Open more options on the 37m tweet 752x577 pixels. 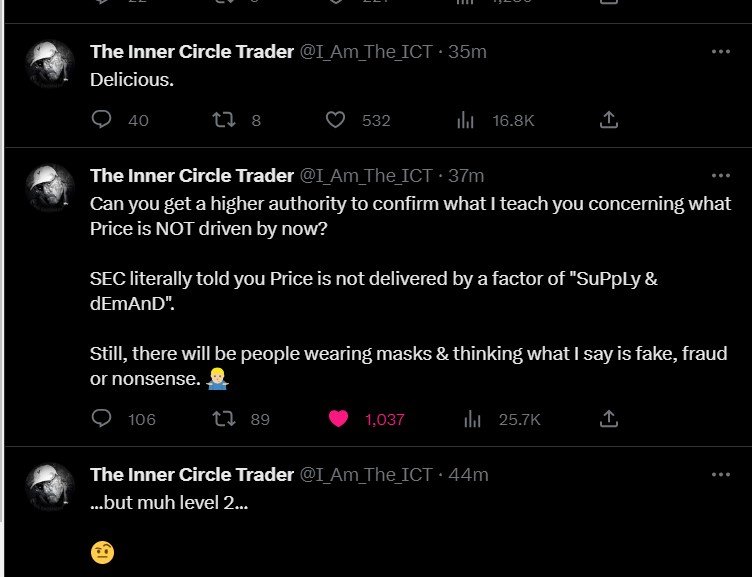click(x=720, y=176)
